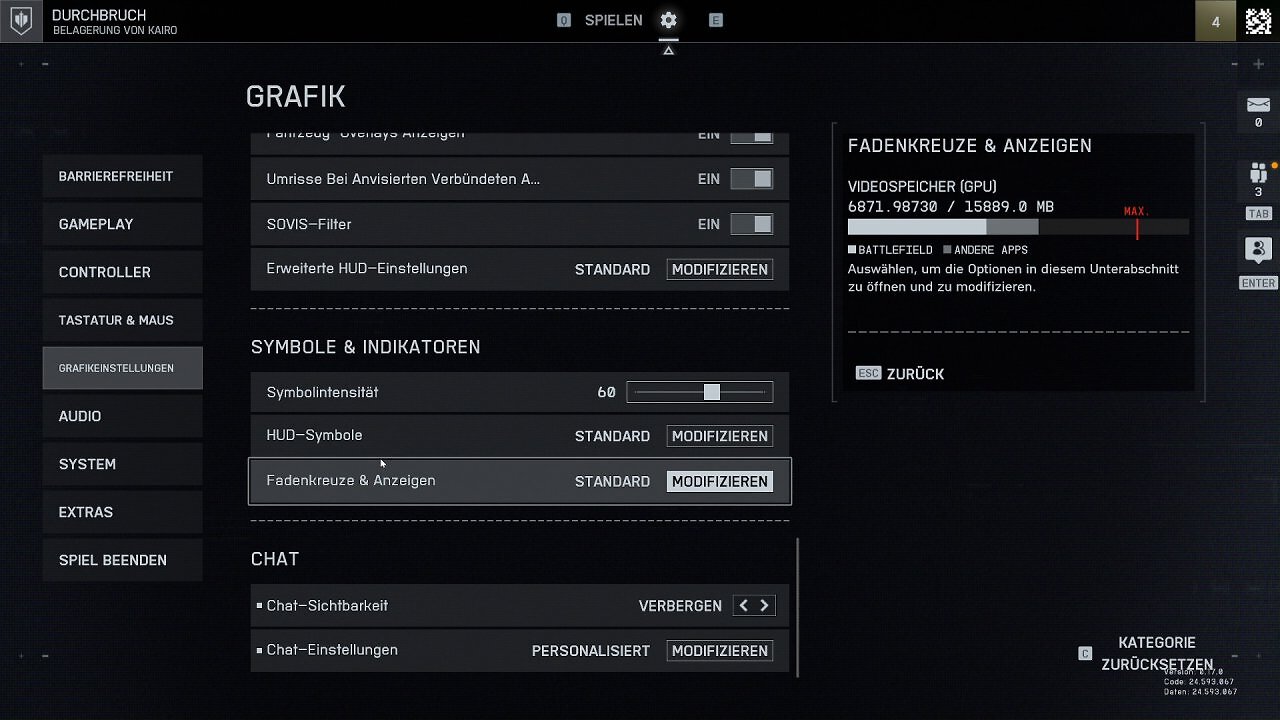Adjust the Symbolintensität slider
This screenshot has height=720, width=1280.
[x=700, y=392]
